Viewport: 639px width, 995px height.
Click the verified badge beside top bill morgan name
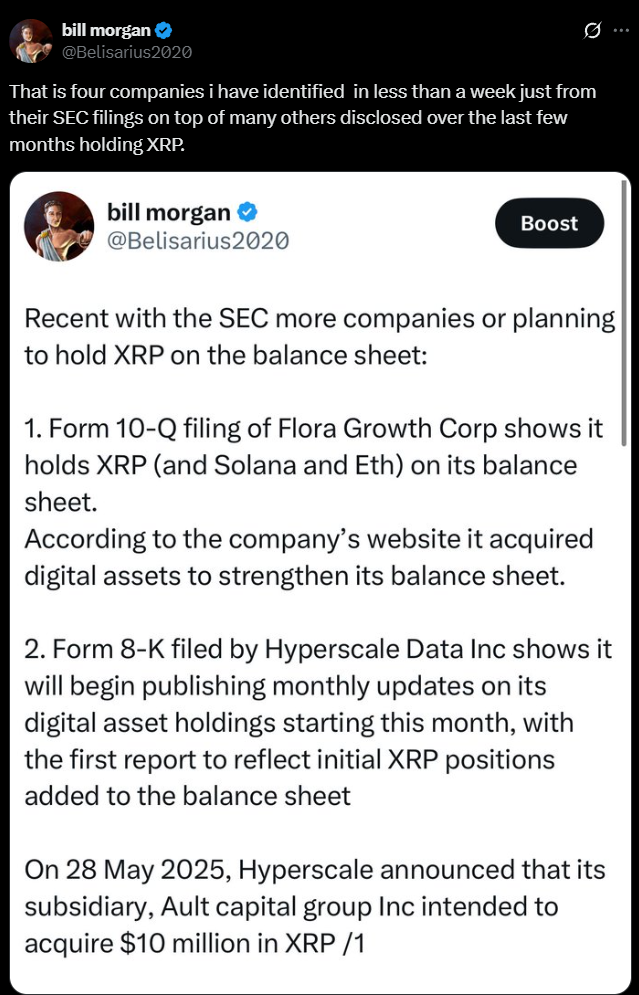[163, 29]
